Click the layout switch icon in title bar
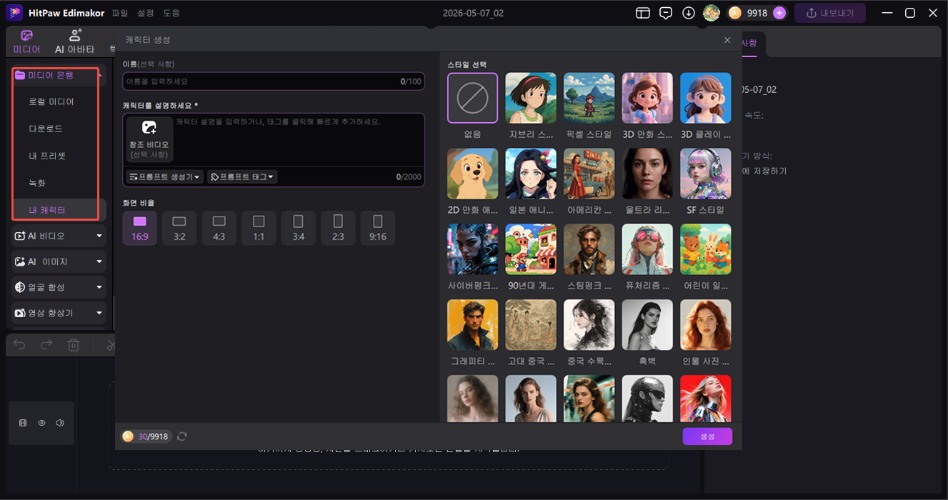This screenshot has height=500, width=948. coord(643,13)
